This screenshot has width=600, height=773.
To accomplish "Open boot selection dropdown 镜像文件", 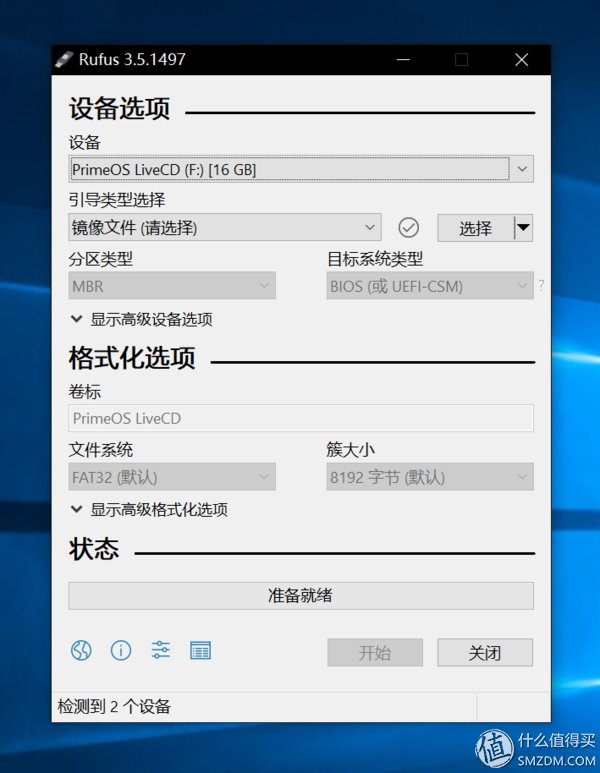I will pyautogui.click(x=225, y=227).
